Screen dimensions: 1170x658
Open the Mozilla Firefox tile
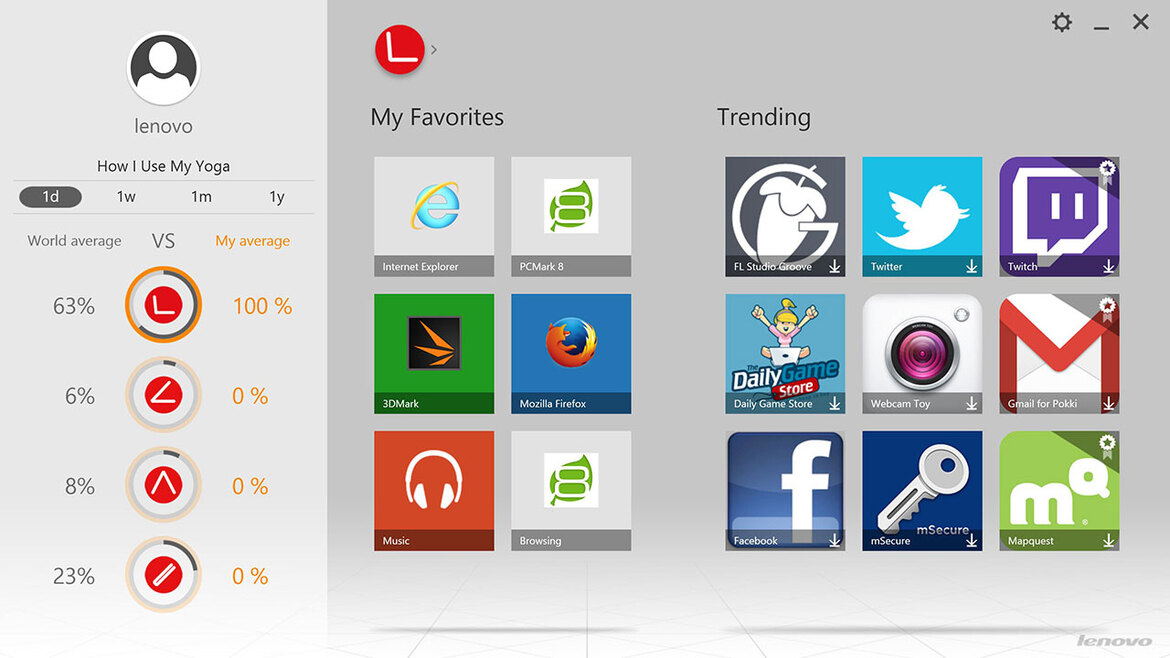(571, 354)
